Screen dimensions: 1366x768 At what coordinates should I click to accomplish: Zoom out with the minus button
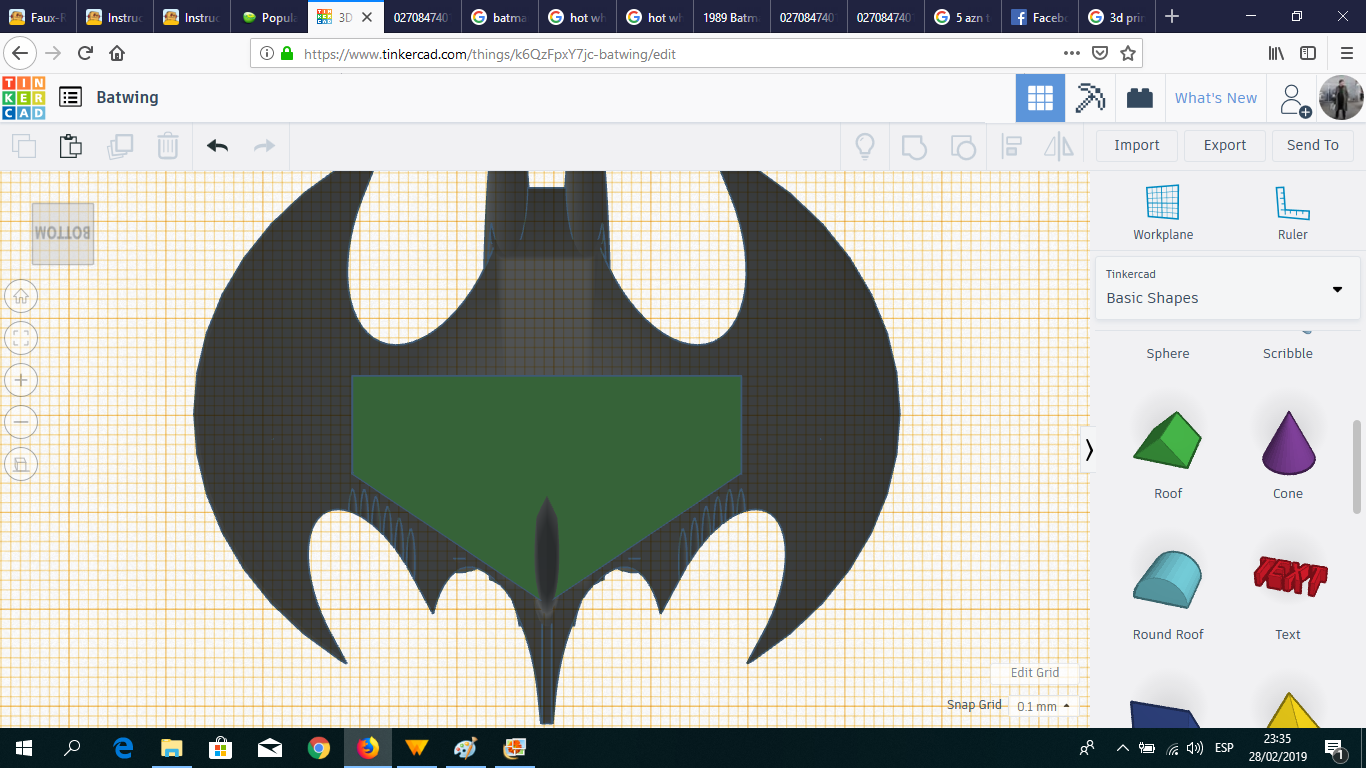[x=21, y=422]
